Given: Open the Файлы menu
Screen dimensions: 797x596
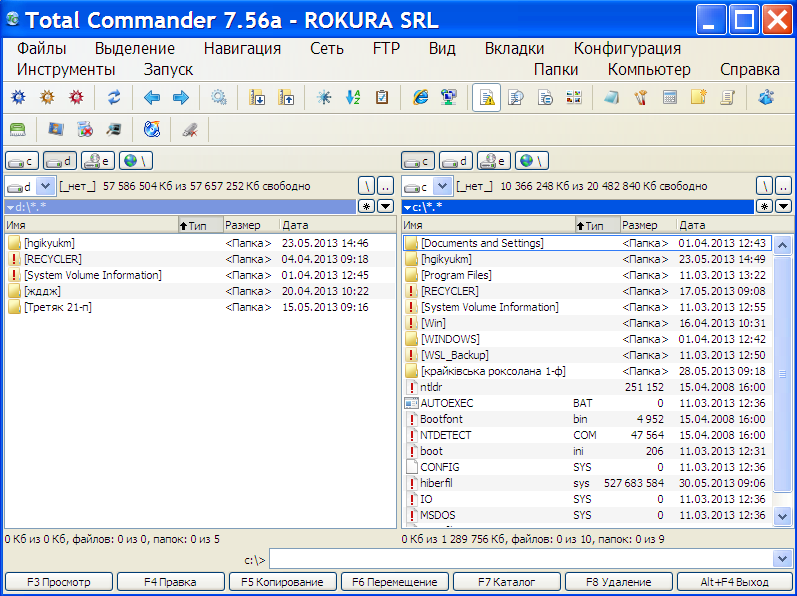Looking at the screenshot, I should click(42, 49).
